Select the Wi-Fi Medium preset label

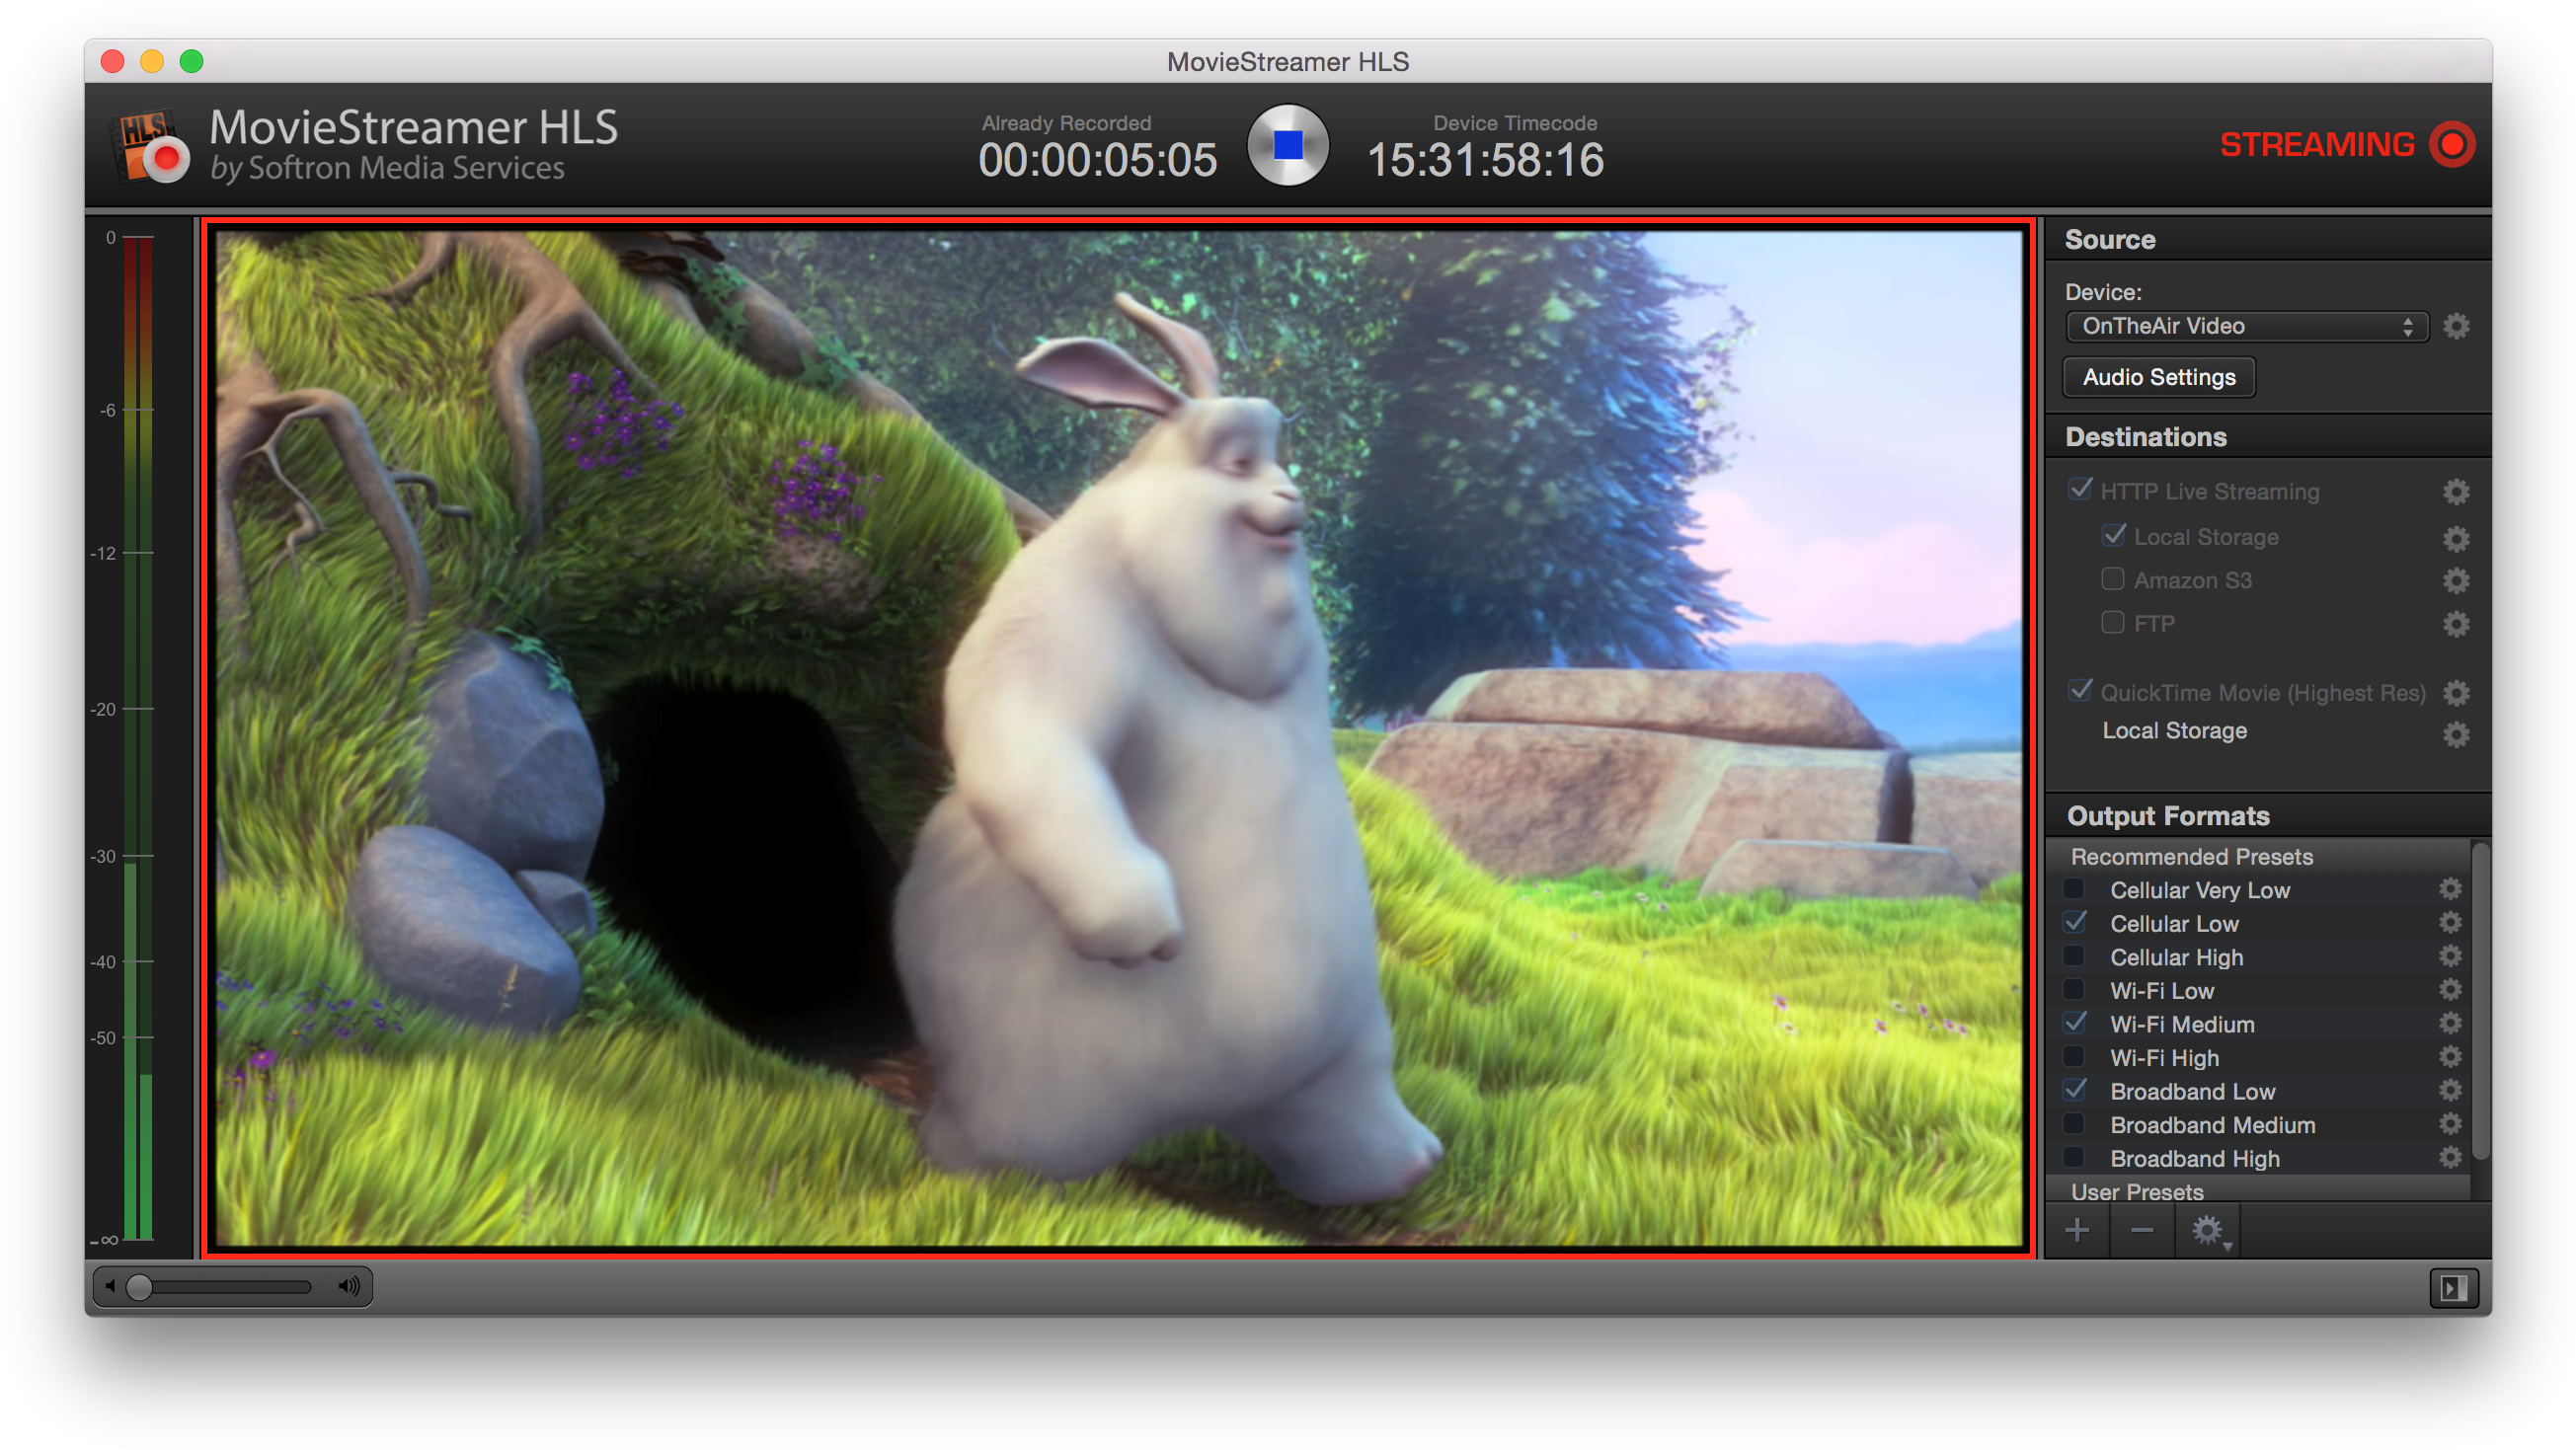pyautogui.click(x=2181, y=1024)
